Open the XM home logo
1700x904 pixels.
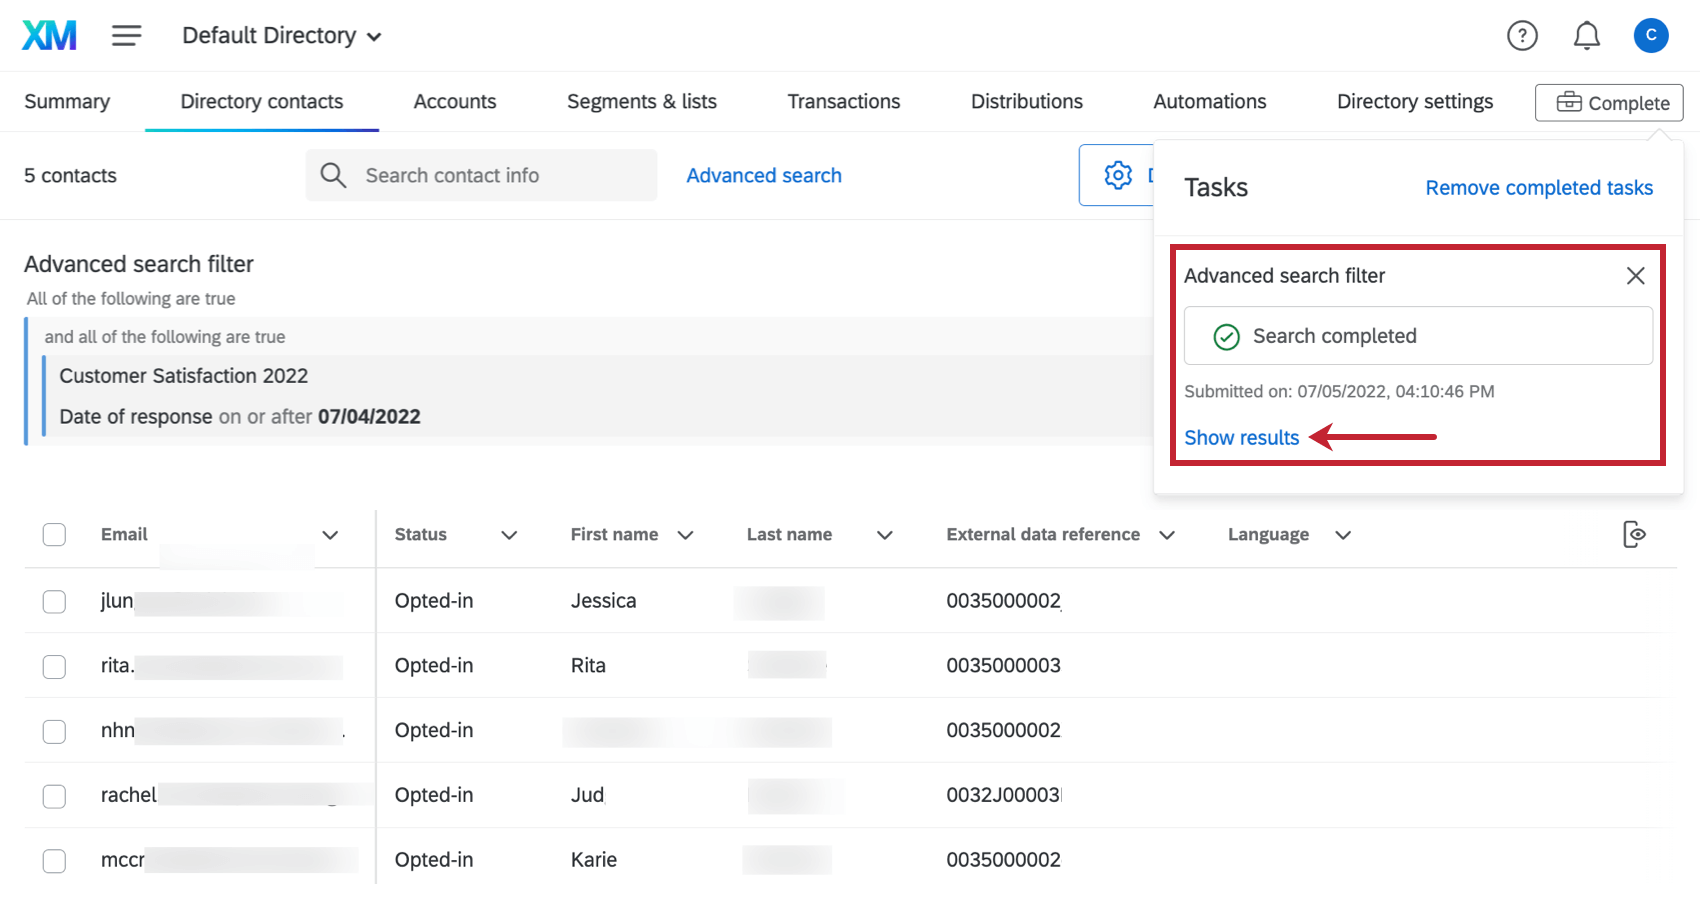tap(48, 34)
